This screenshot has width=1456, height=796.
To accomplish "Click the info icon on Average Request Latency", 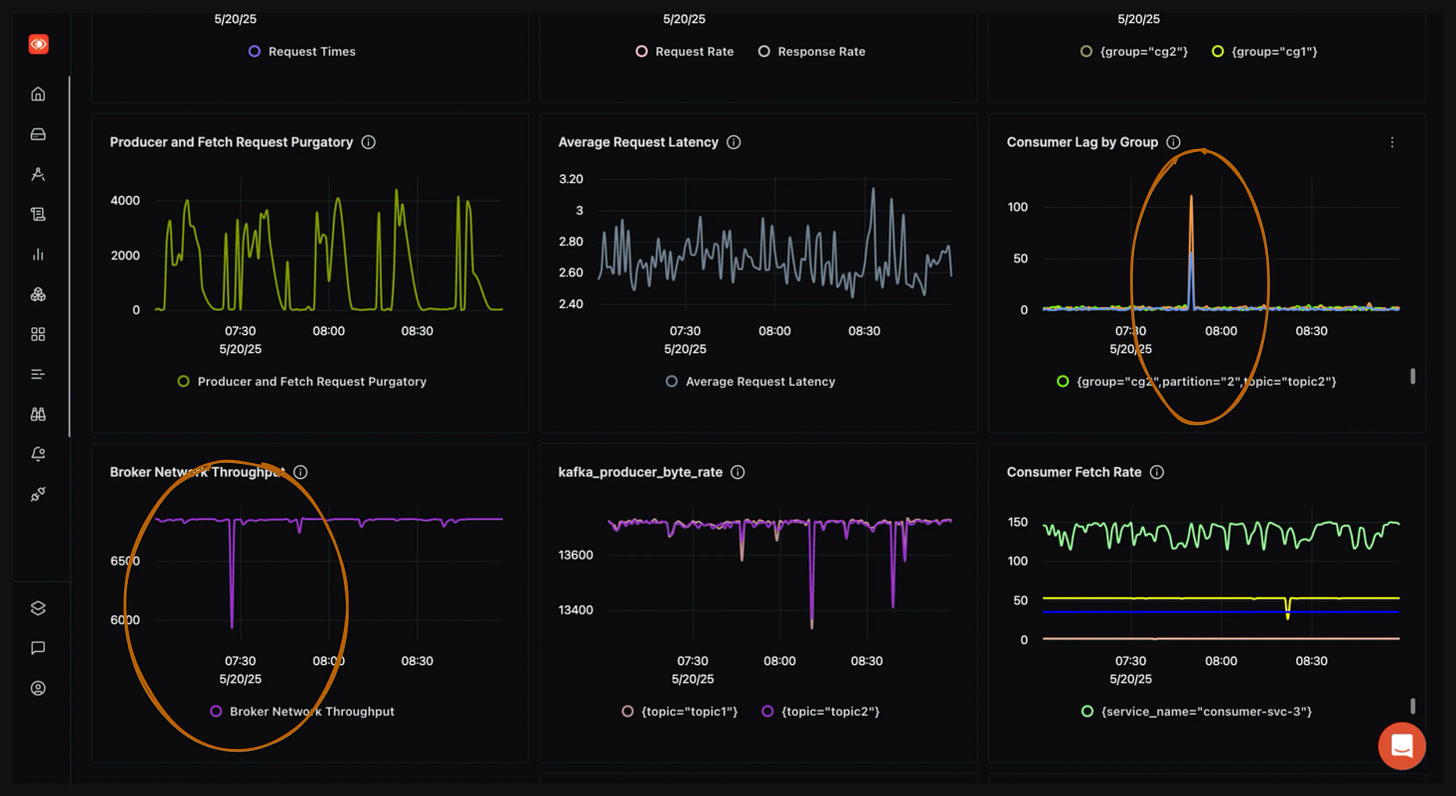I will click(733, 142).
